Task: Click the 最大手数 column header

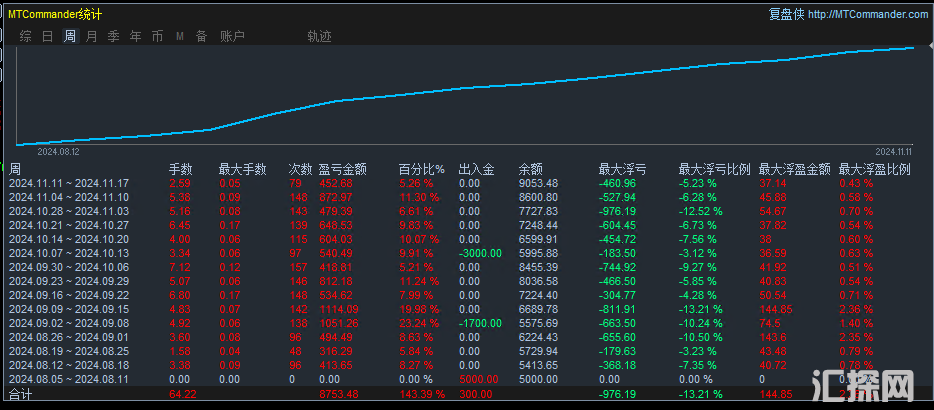Action: pyautogui.click(x=242, y=169)
